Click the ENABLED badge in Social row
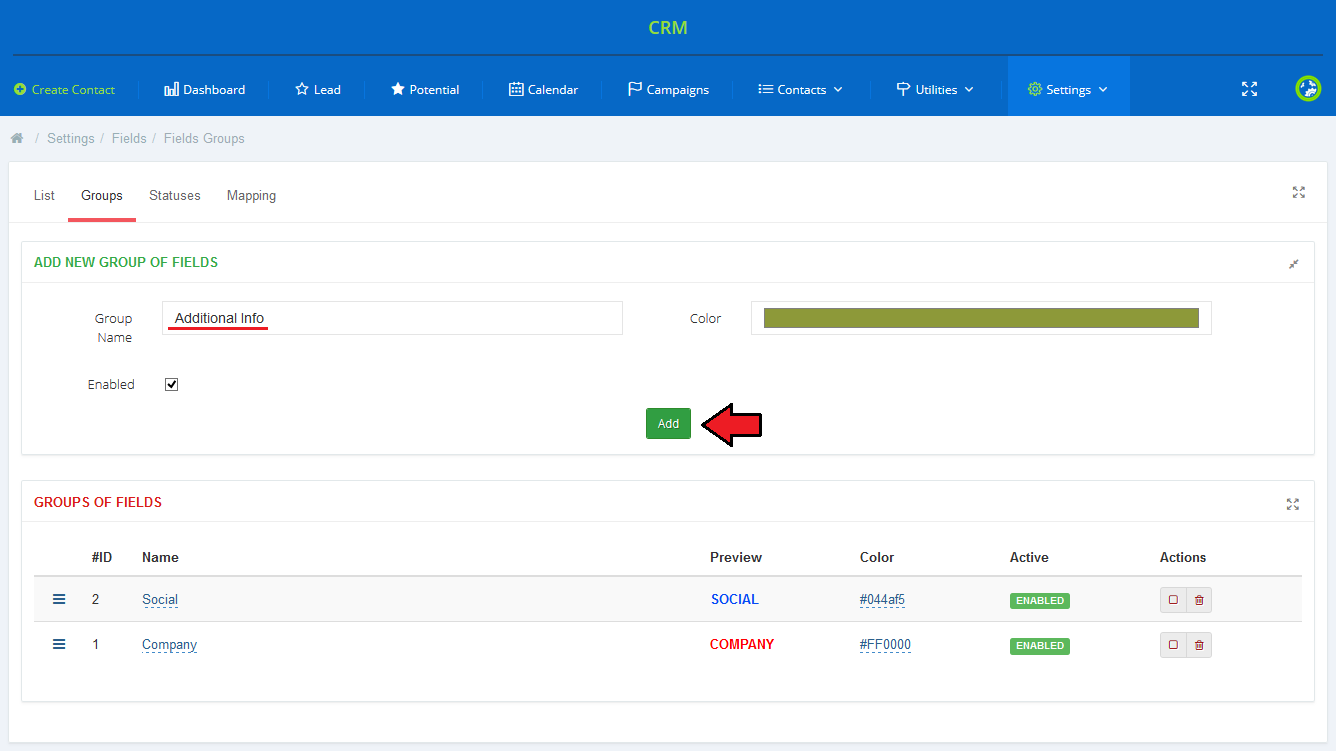 1040,601
